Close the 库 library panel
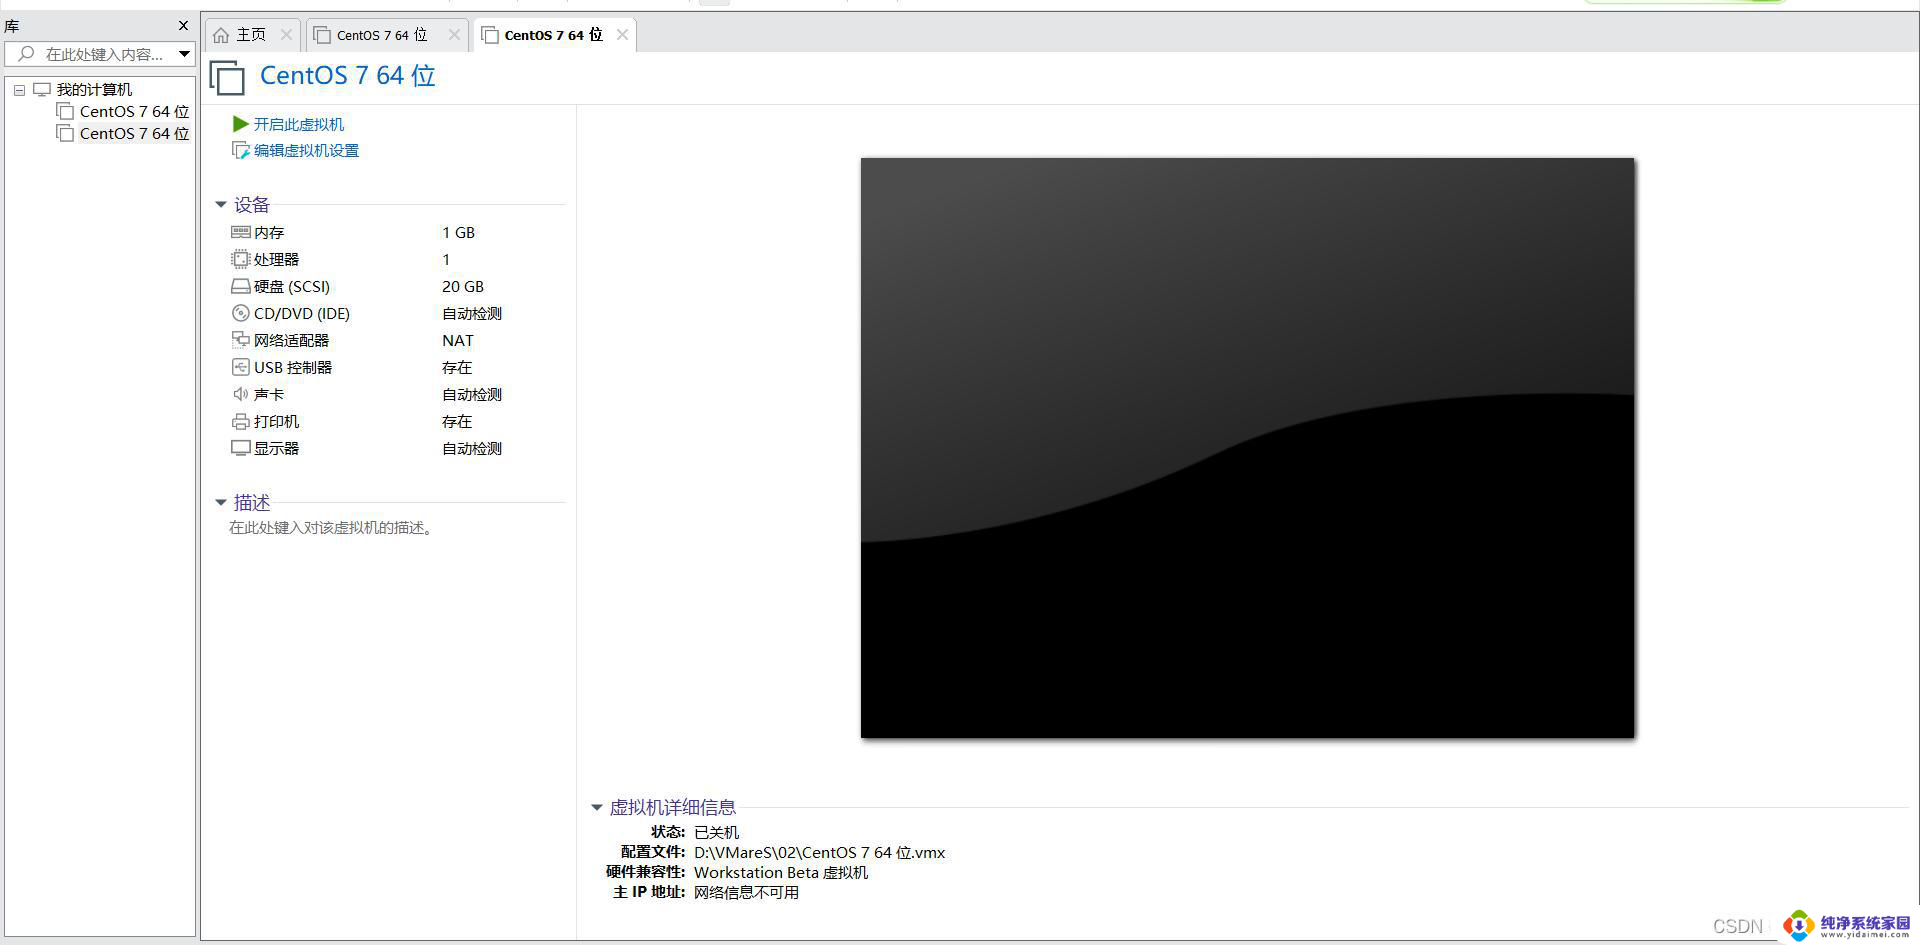1920x945 pixels. point(183,26)
